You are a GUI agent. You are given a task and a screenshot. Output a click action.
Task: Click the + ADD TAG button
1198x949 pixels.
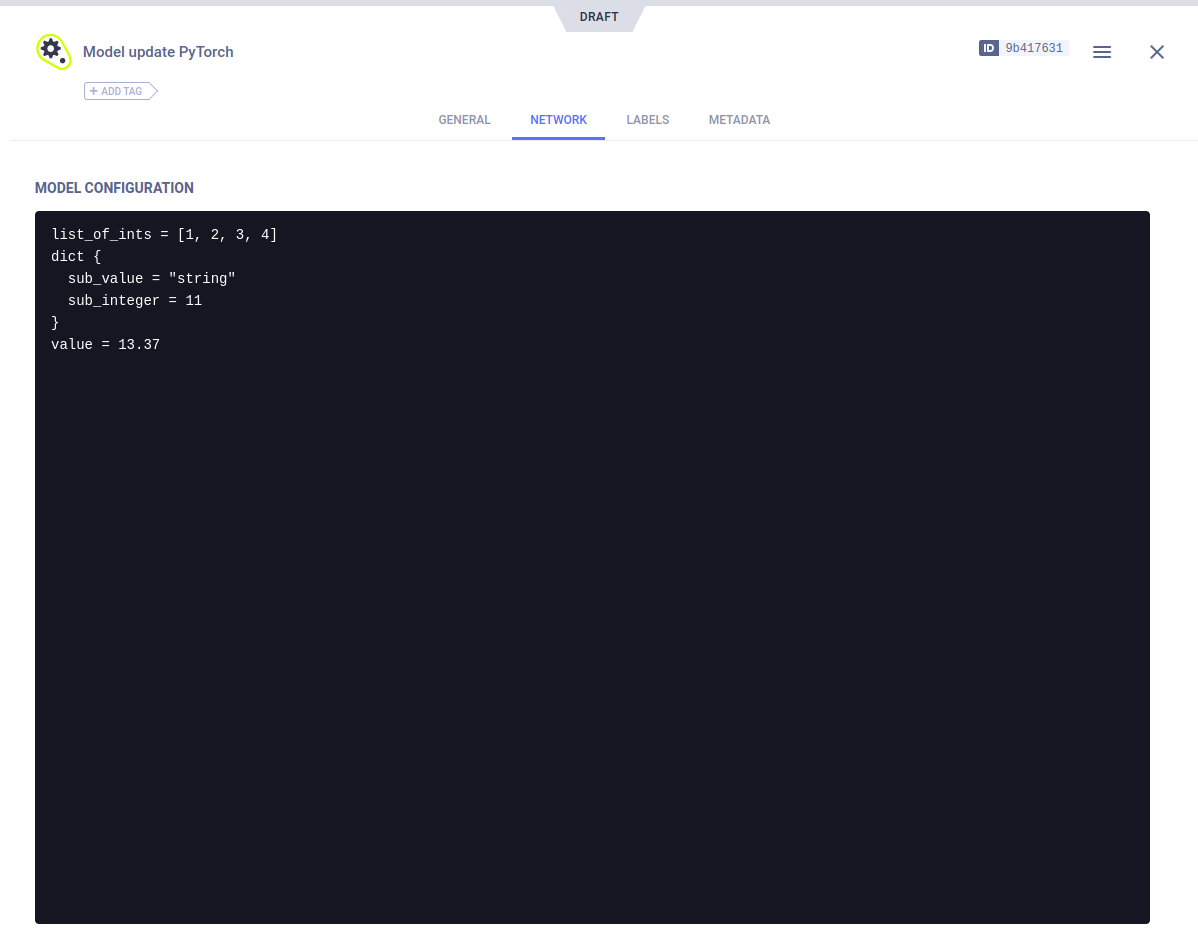pyautogui.click(x=117, y=90)
